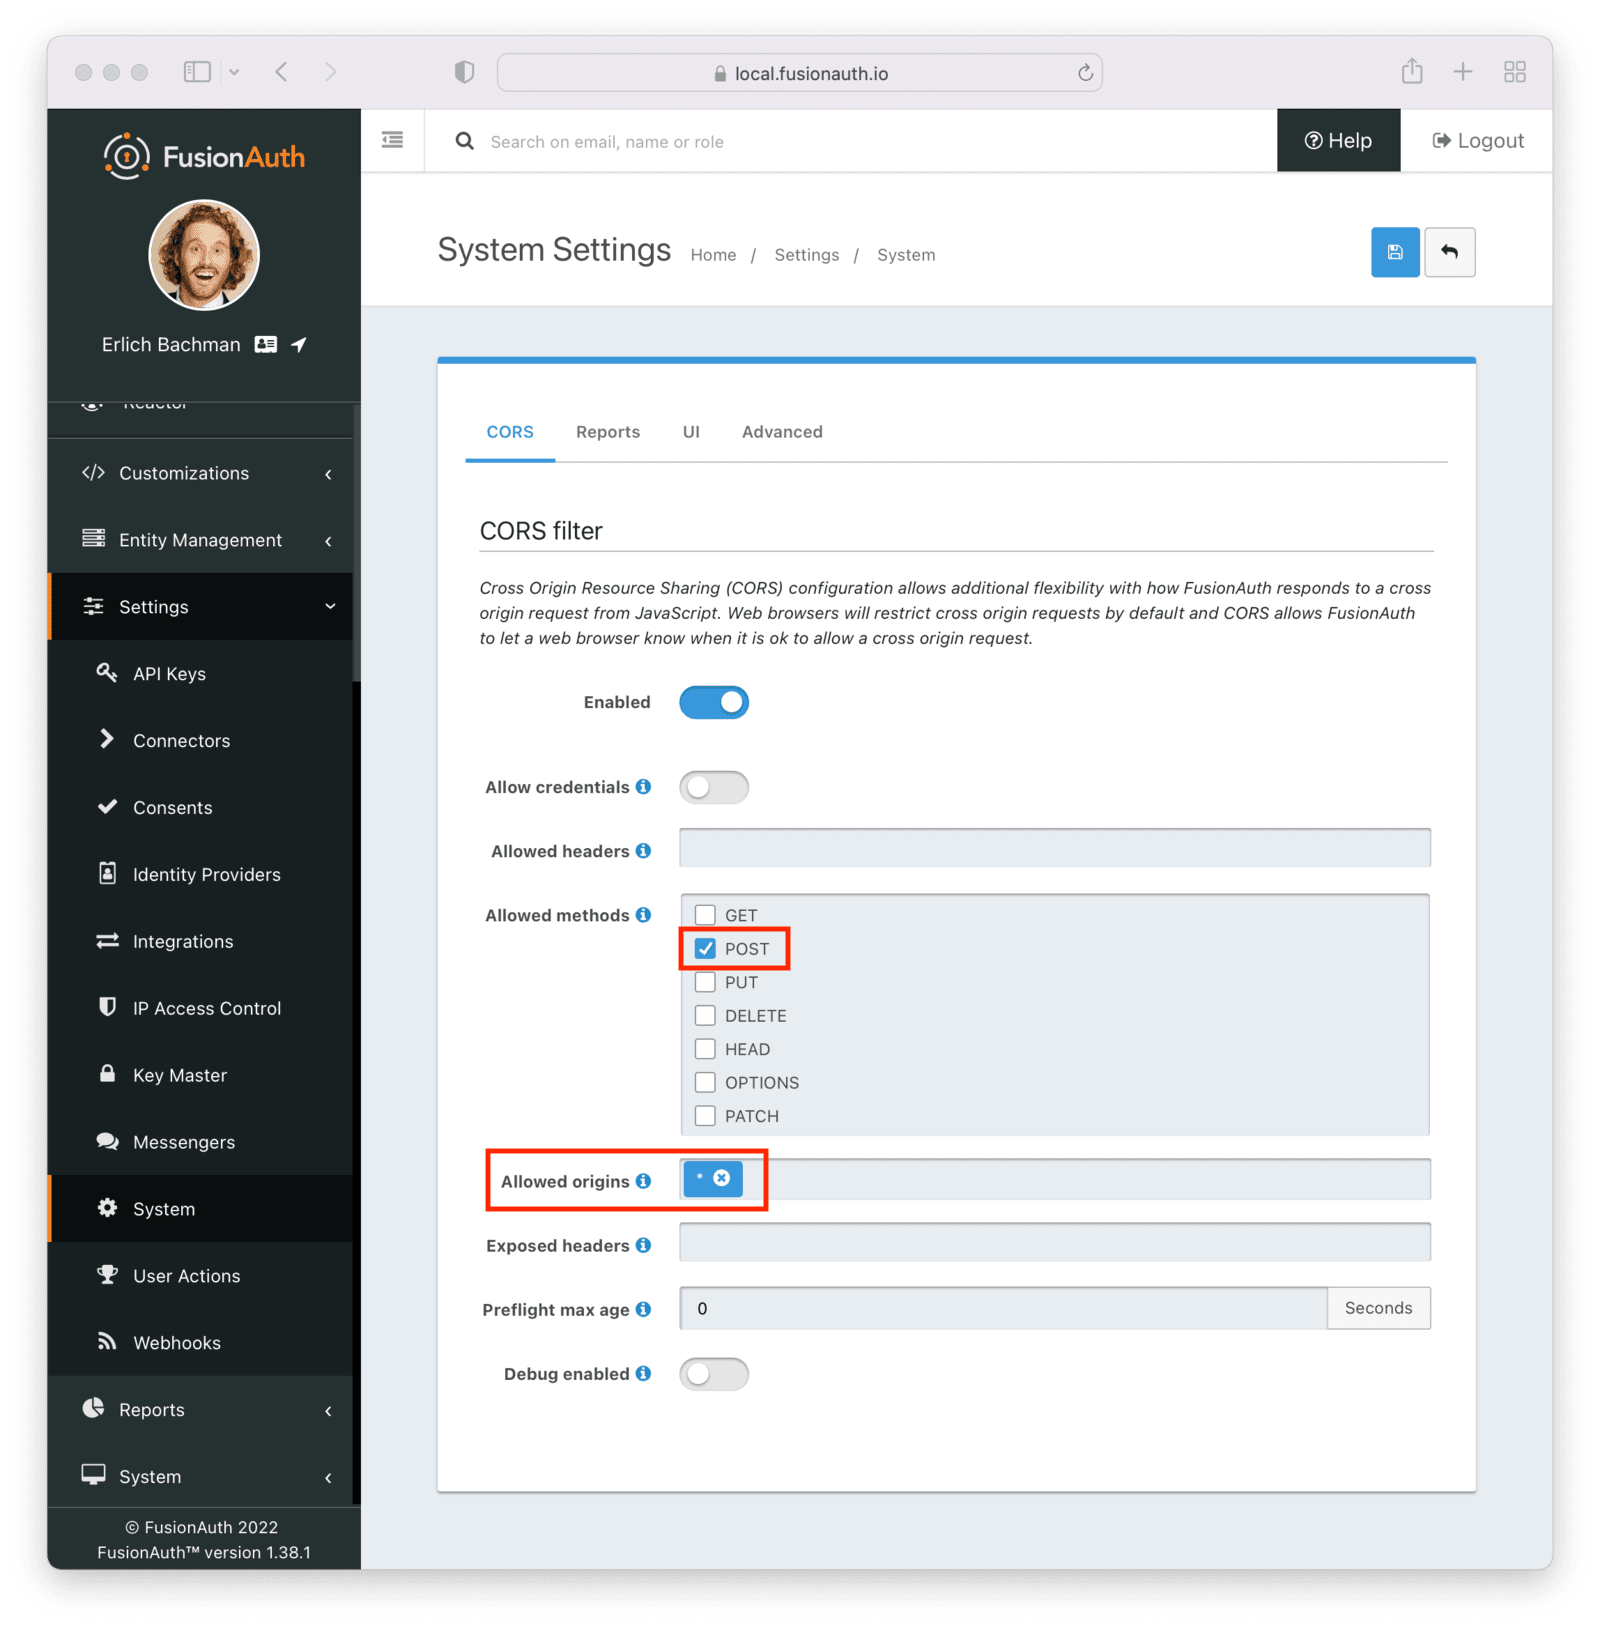Toggle the Debug enabled switch
The image size is (1600, 1628).
[714, 1374]
